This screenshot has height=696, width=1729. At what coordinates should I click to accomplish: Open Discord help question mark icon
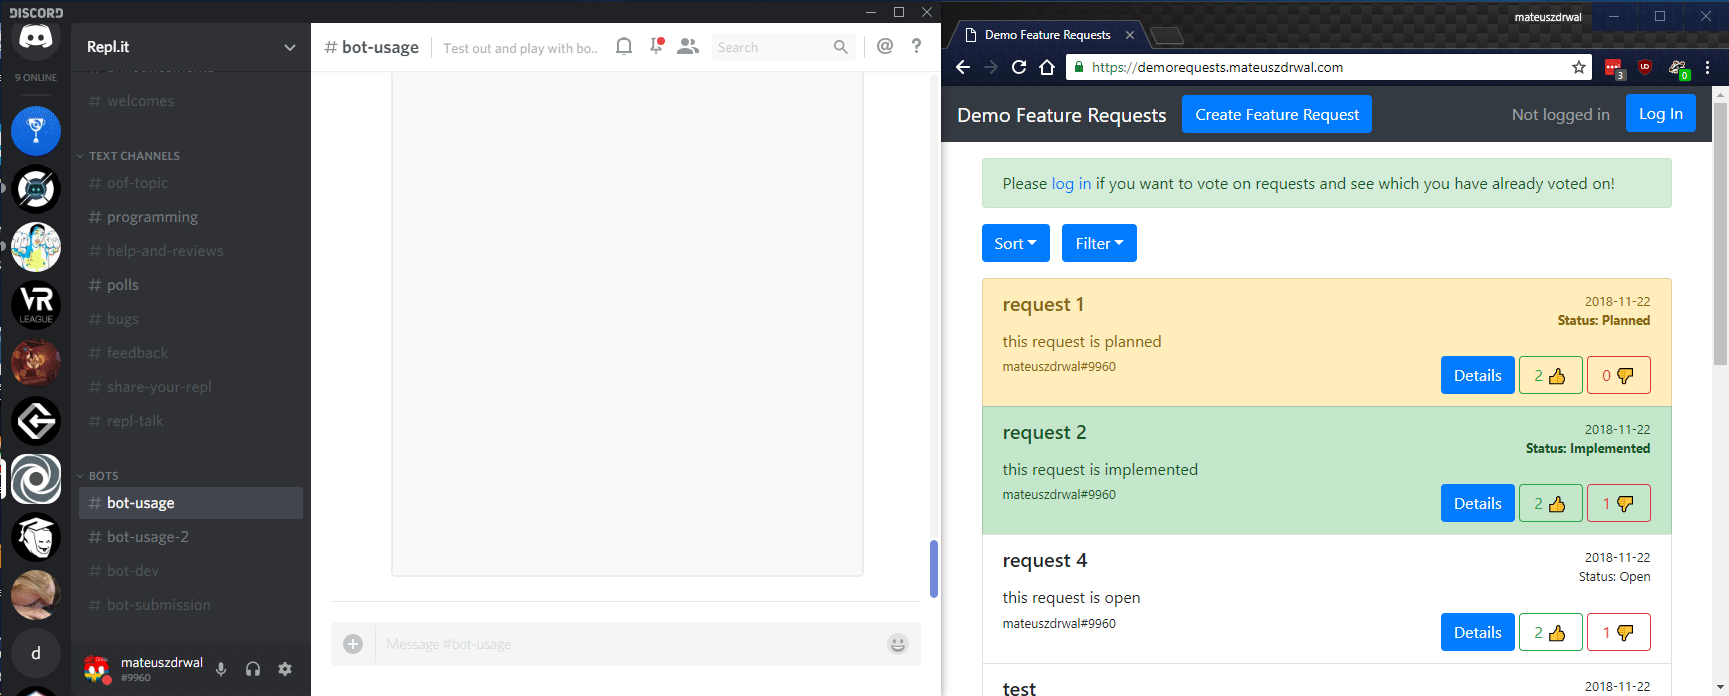pos(916,46)
